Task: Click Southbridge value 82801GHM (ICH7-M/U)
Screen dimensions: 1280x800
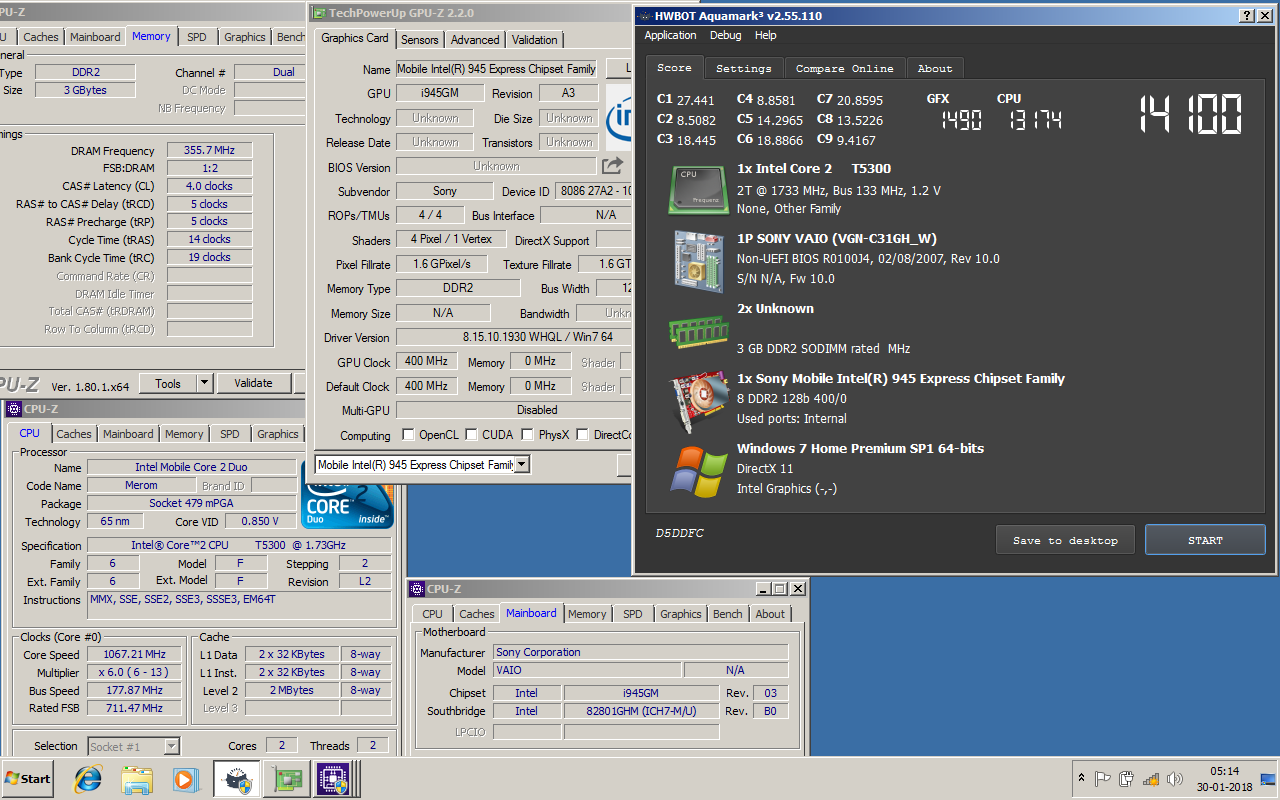Action: 641,711
